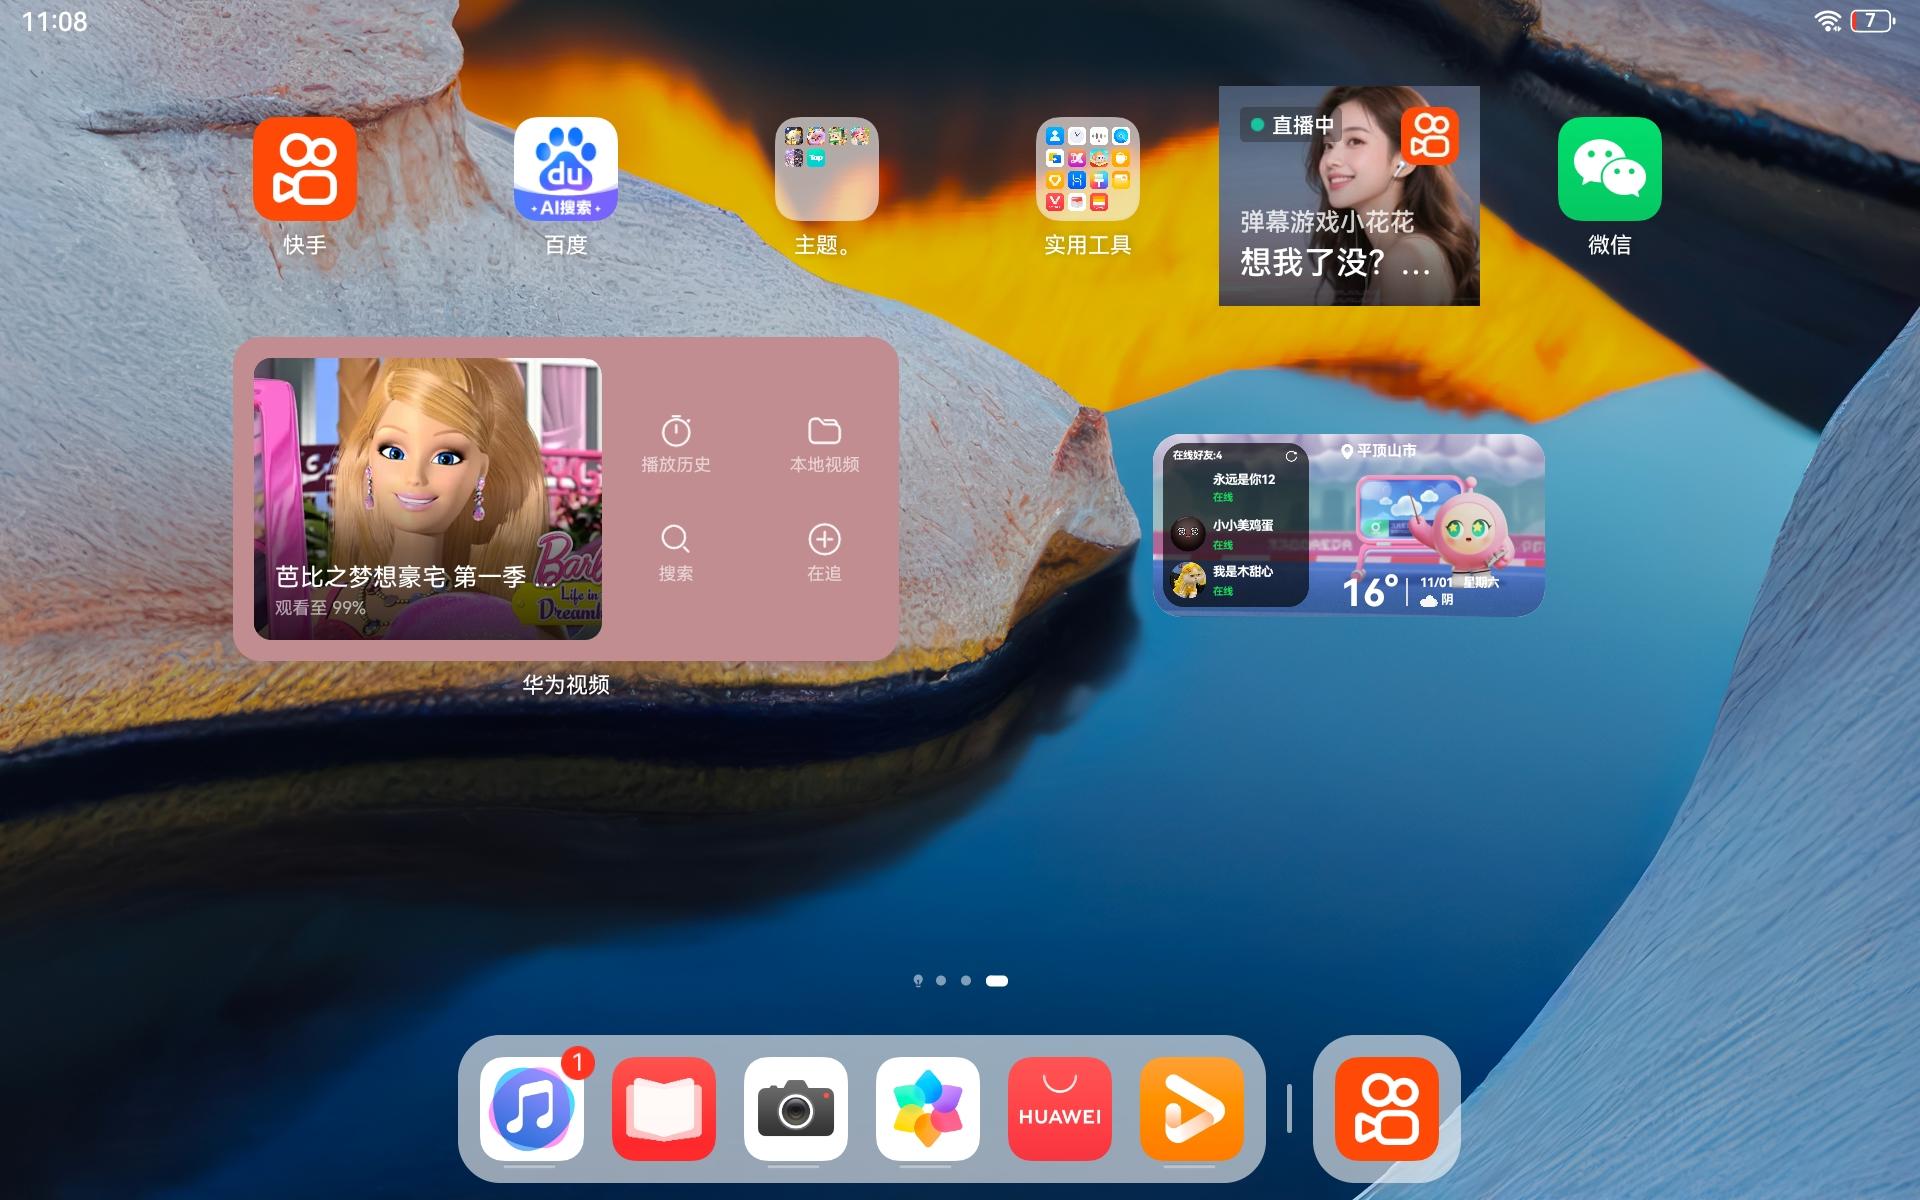The image size is (1920, 1200).
Task: Open Huawei Video app in dock
Action: coord(1191,1108)
